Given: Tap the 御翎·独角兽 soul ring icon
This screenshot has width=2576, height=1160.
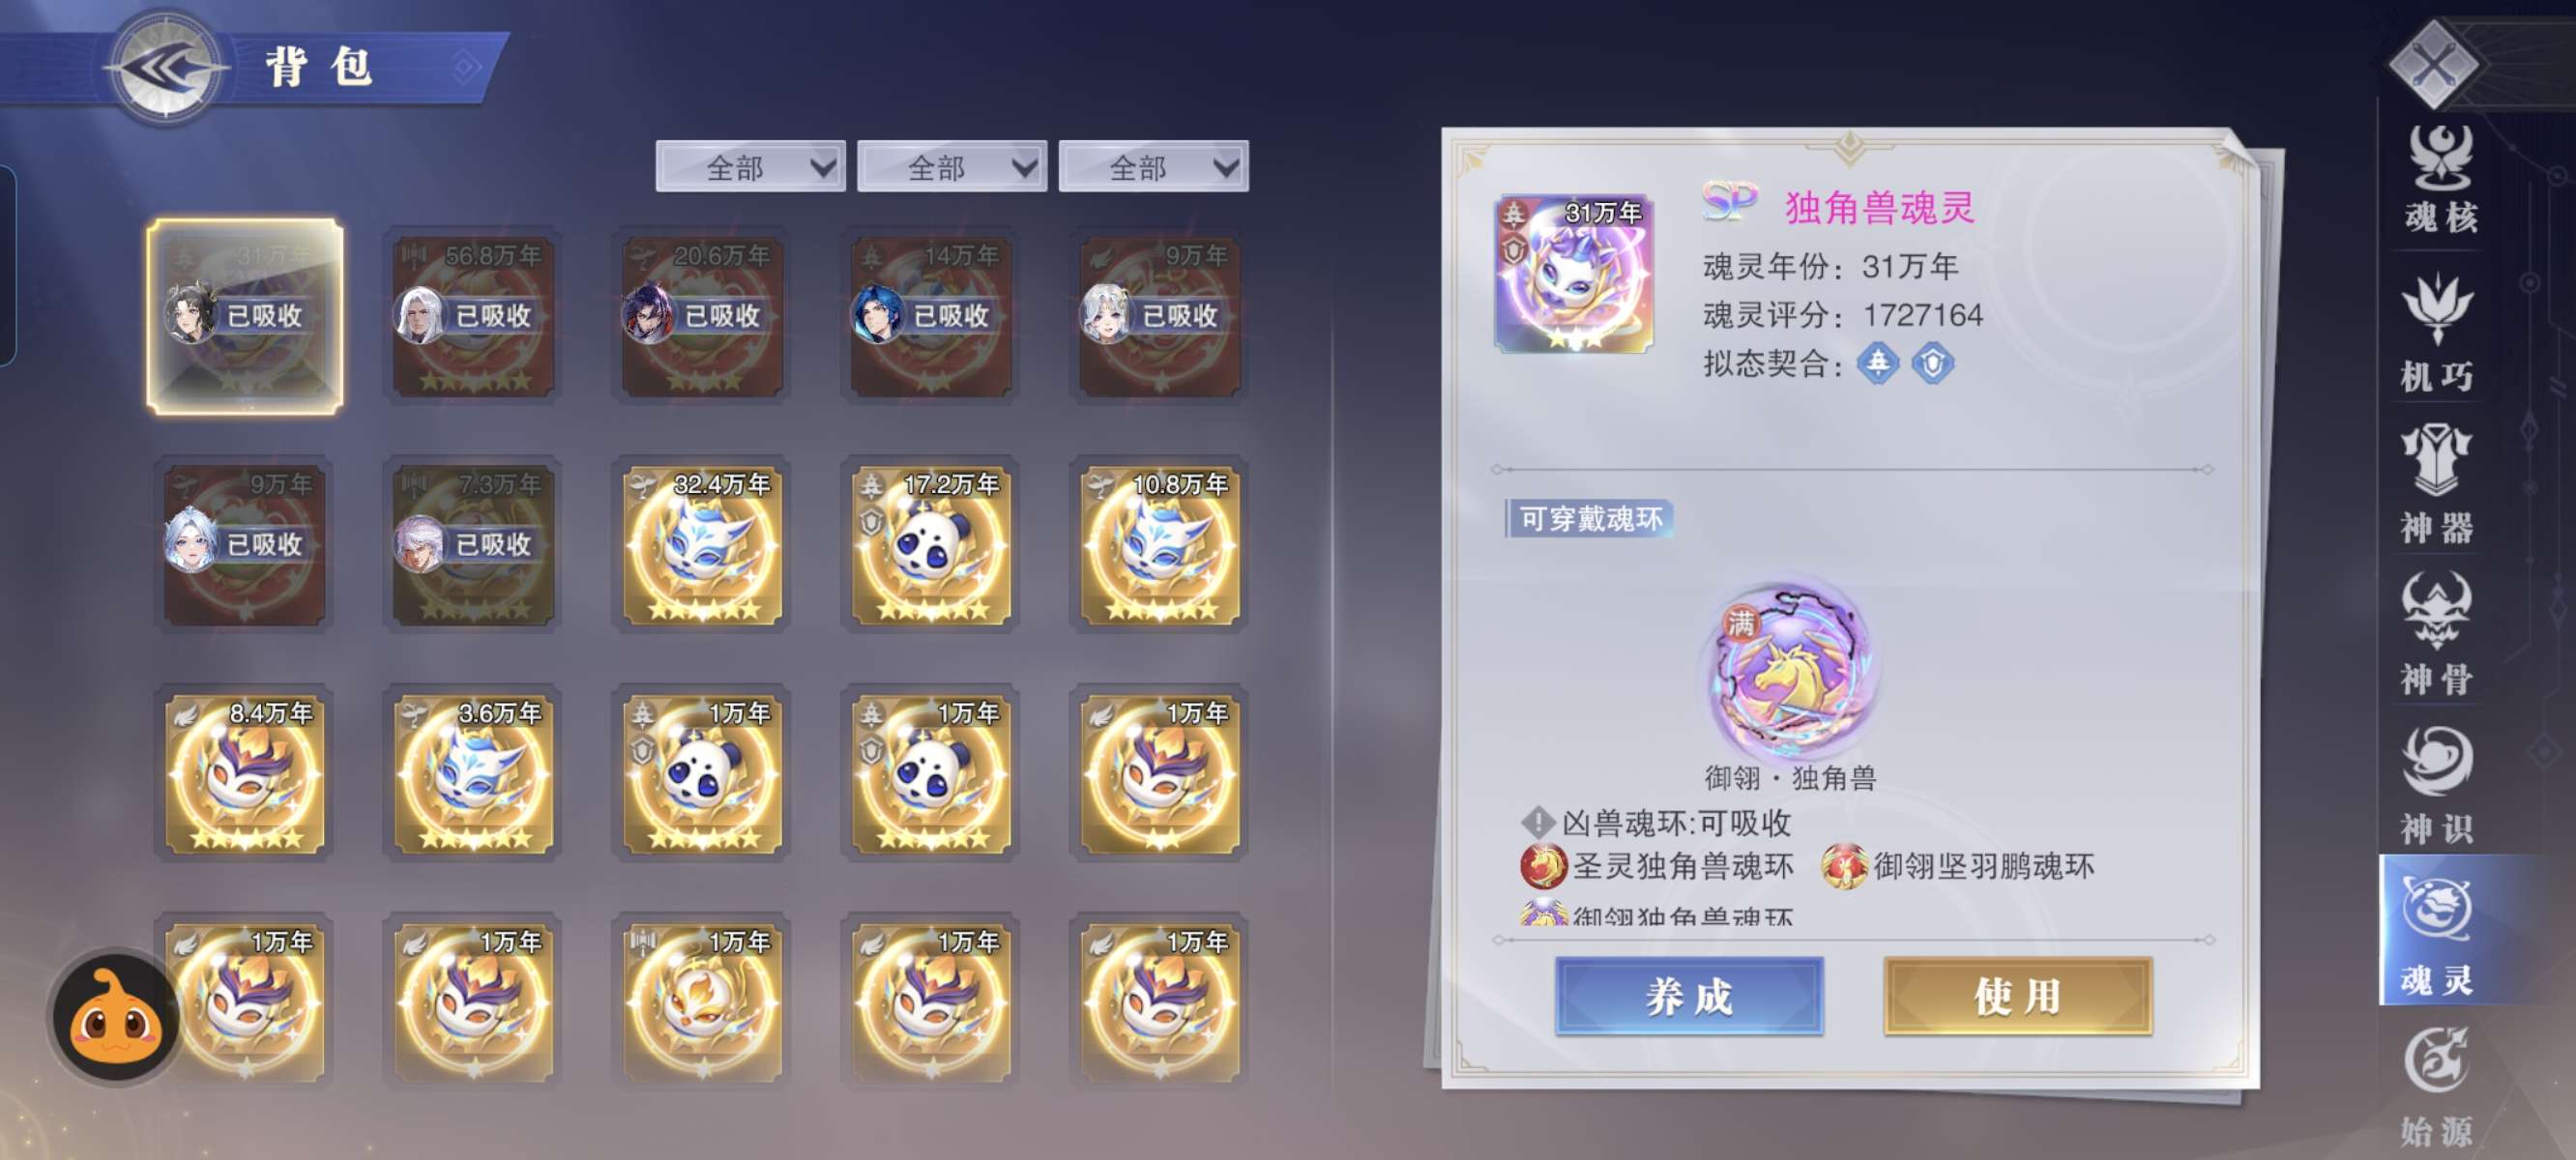Looking at the screenshot, I should 1790,672.
